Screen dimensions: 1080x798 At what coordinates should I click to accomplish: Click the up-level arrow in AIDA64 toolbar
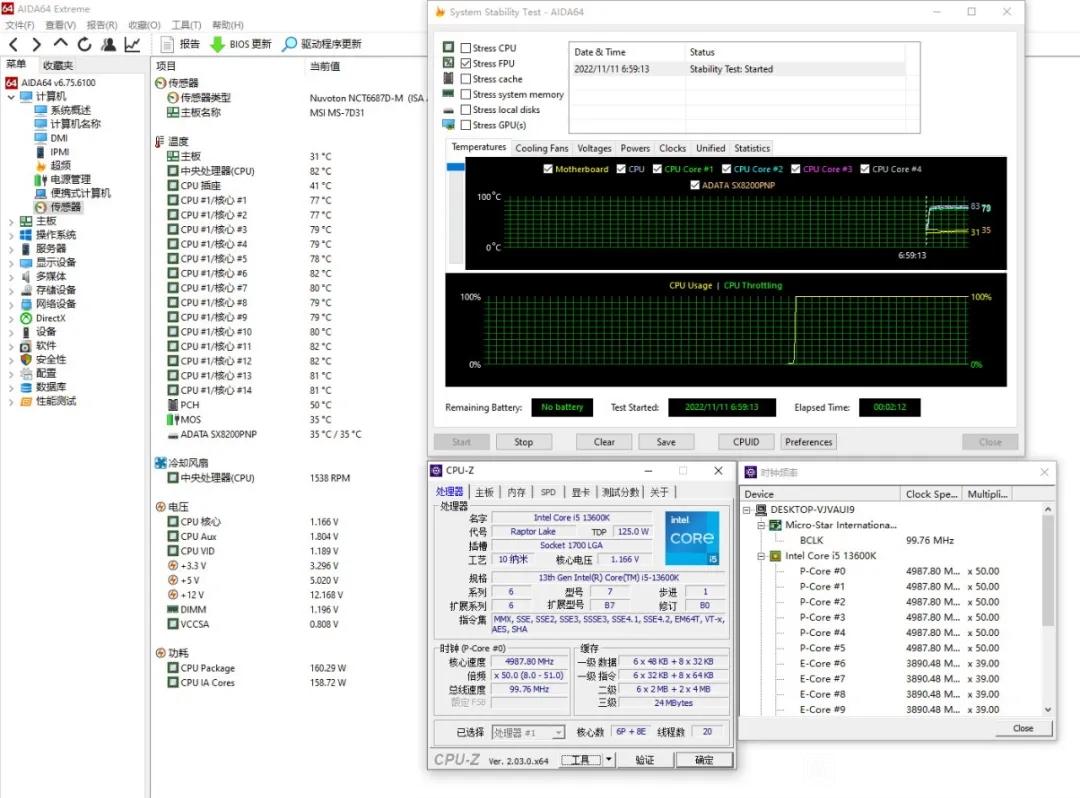[61, 43]
